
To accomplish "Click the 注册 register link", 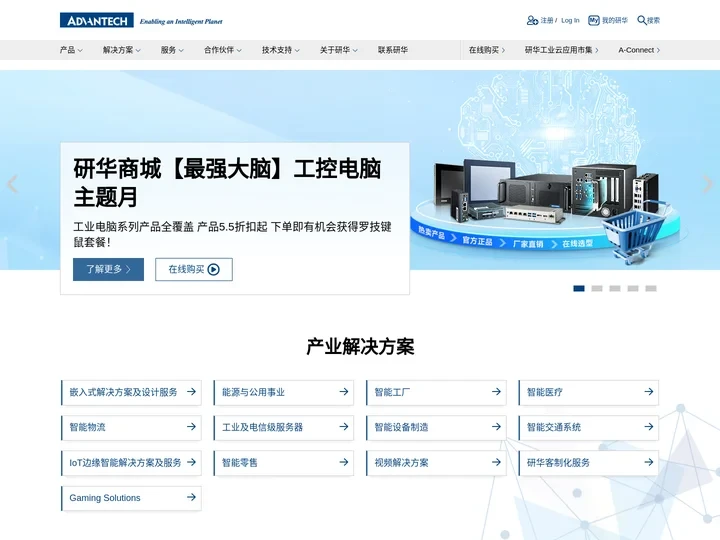I will [x=546, y=20].
